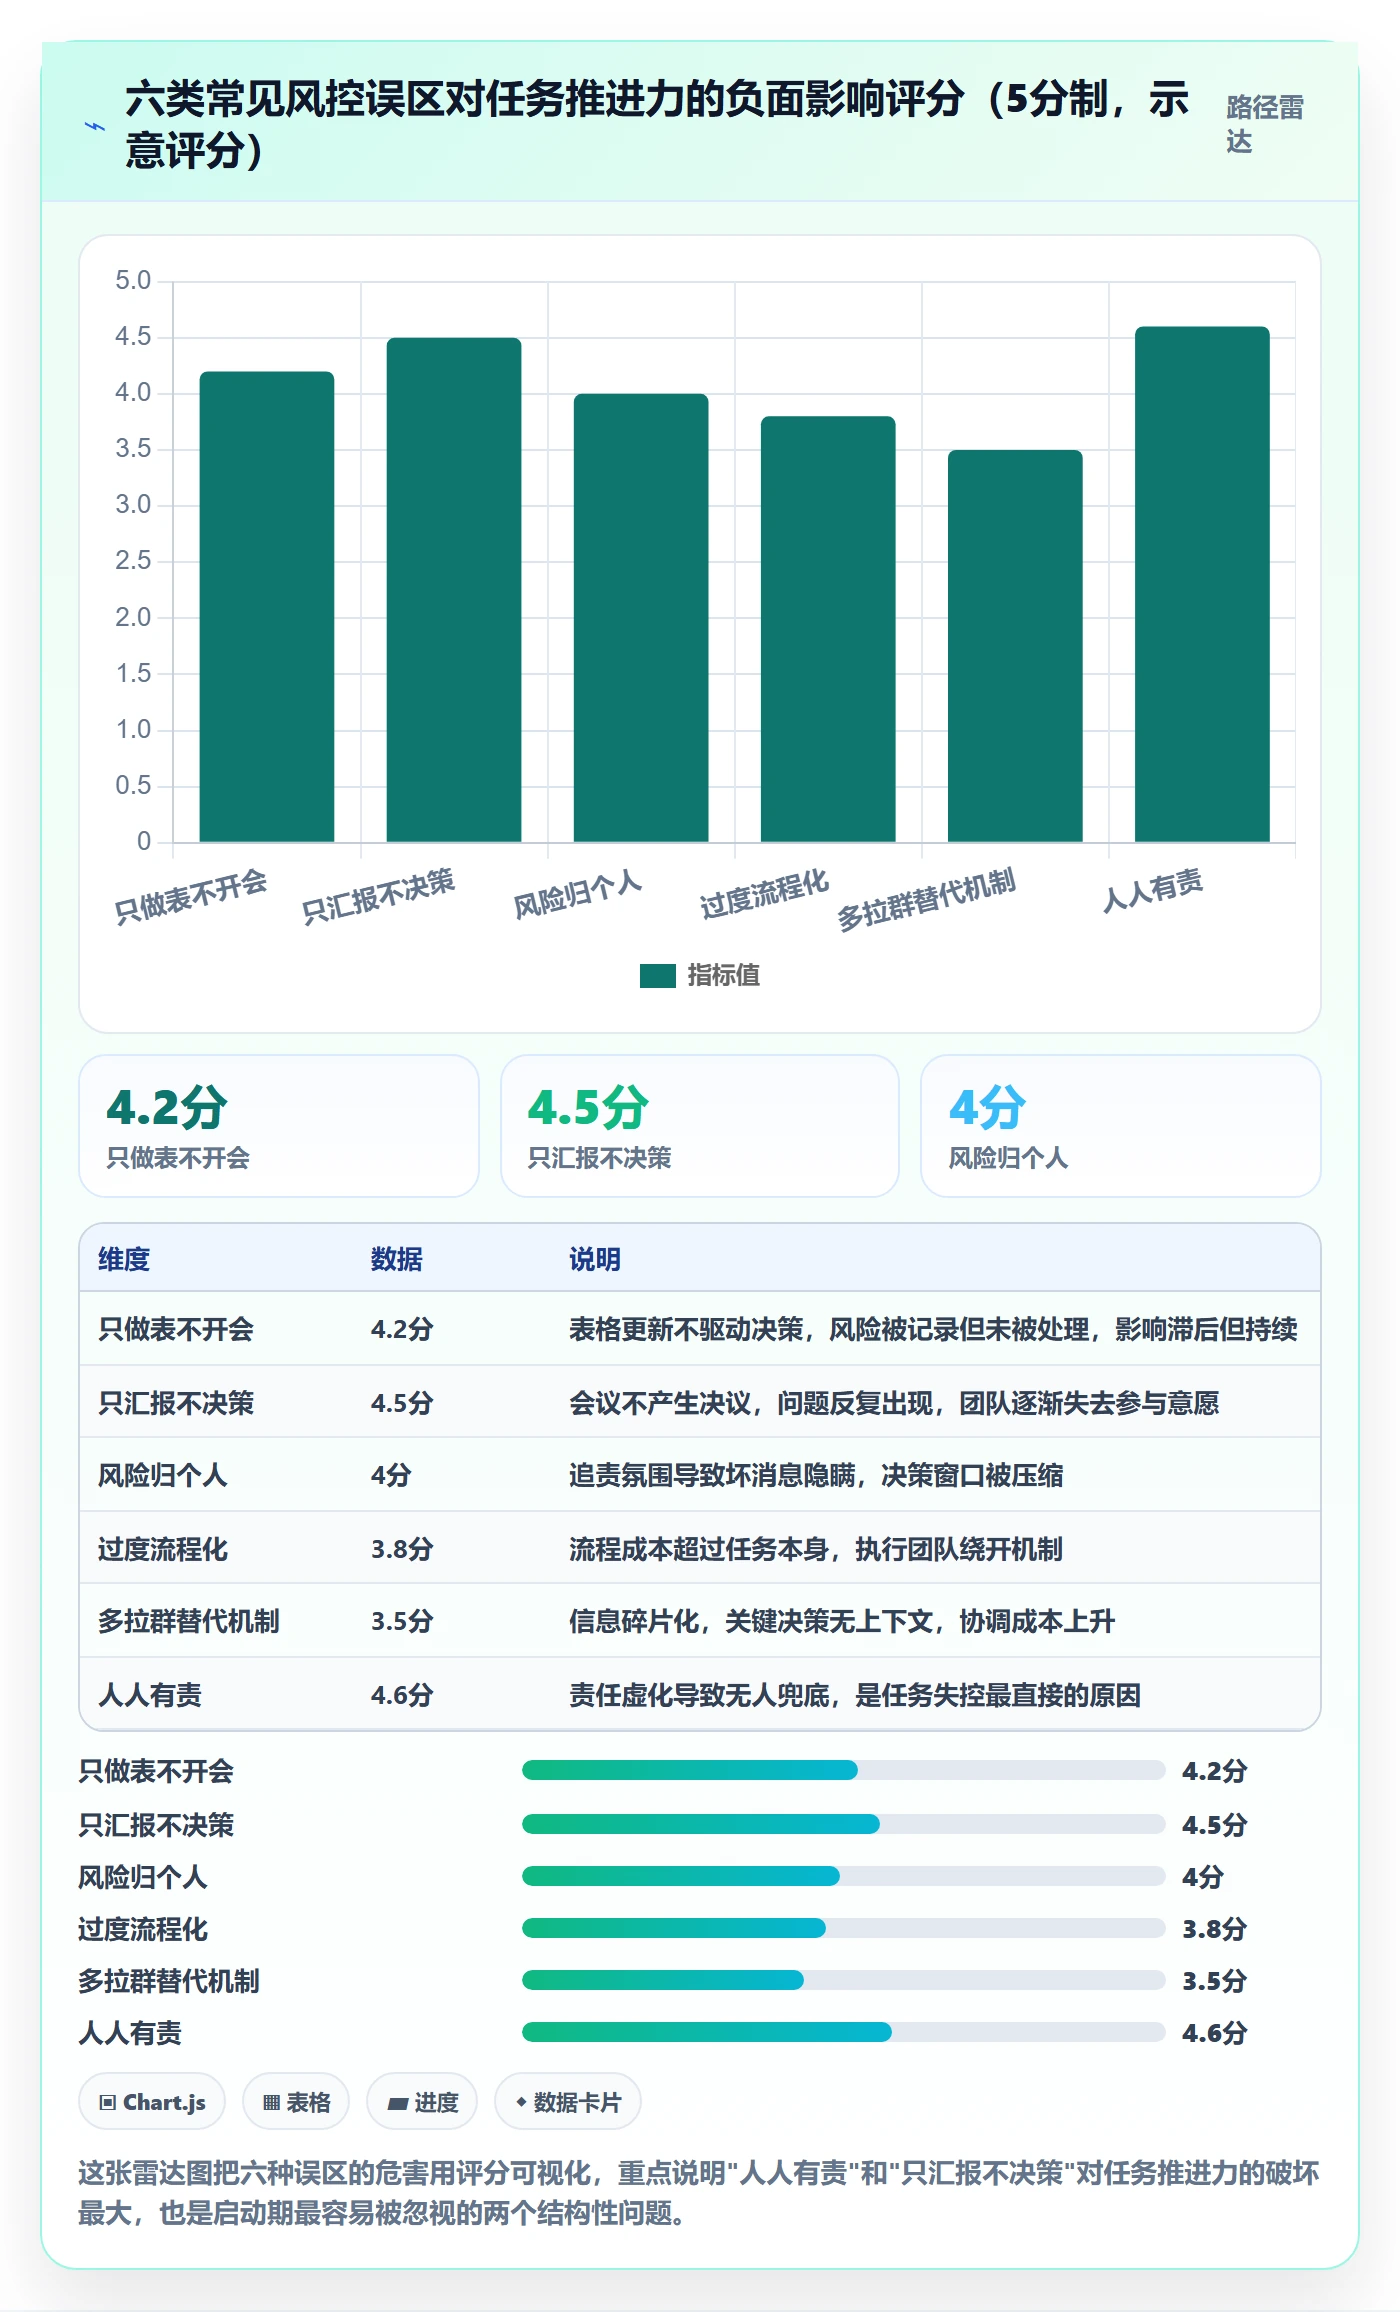Click the lightning icon beside the title
Screen dimensions: 1400x2312
click(x=94, y=126)
